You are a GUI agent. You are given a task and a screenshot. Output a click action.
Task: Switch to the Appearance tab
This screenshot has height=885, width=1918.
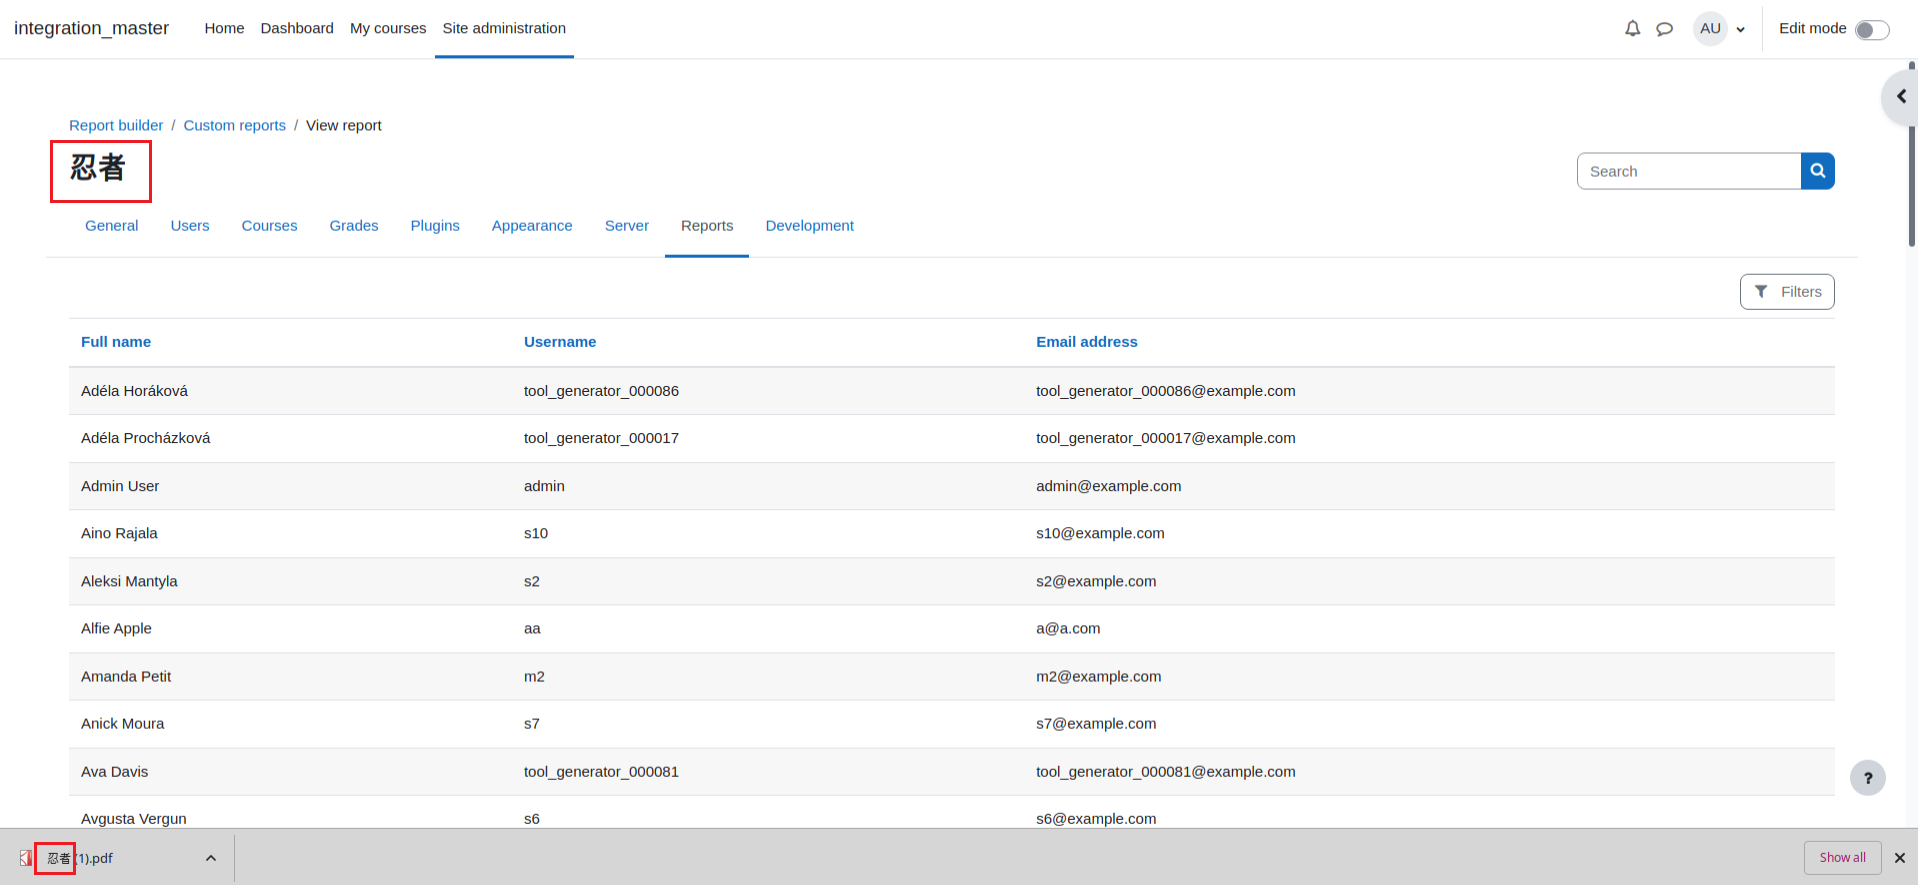point(532,226)
